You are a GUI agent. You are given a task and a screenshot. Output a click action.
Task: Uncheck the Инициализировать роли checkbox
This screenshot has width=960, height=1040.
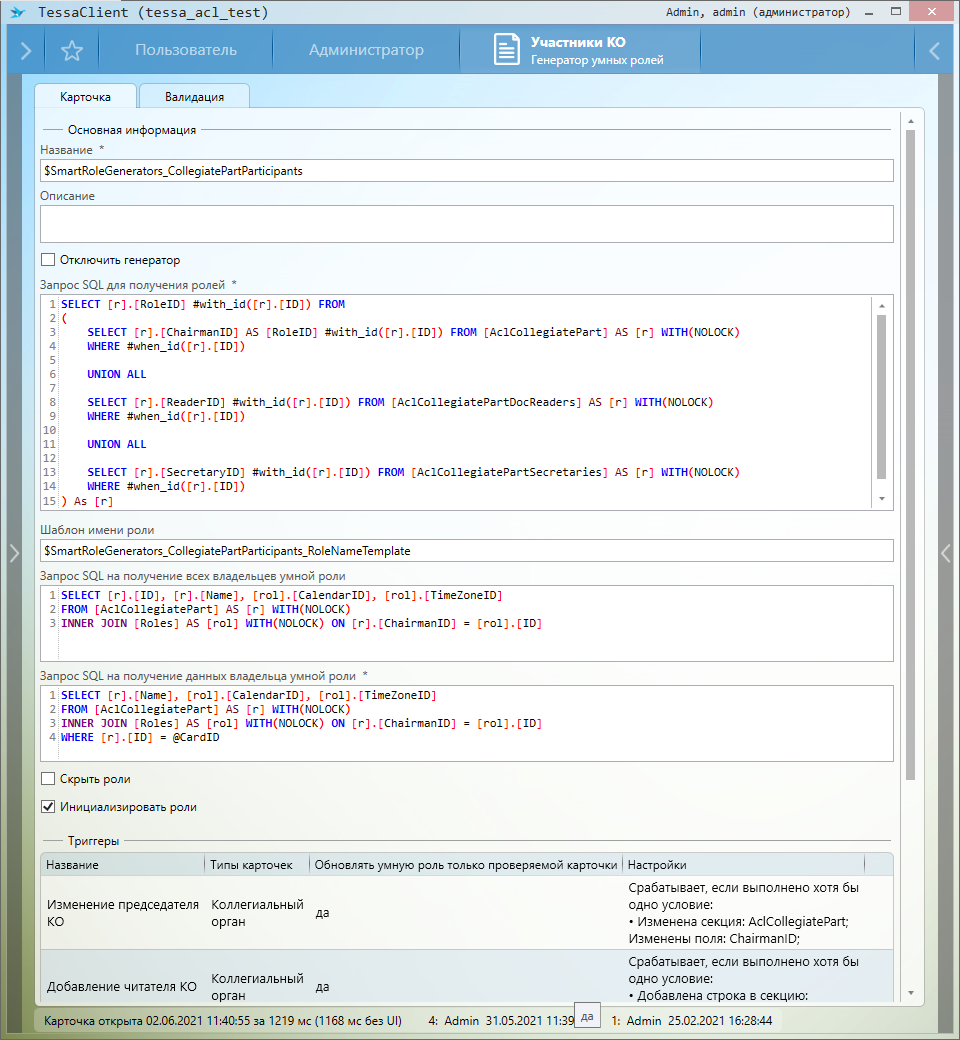tap(48, 807)
